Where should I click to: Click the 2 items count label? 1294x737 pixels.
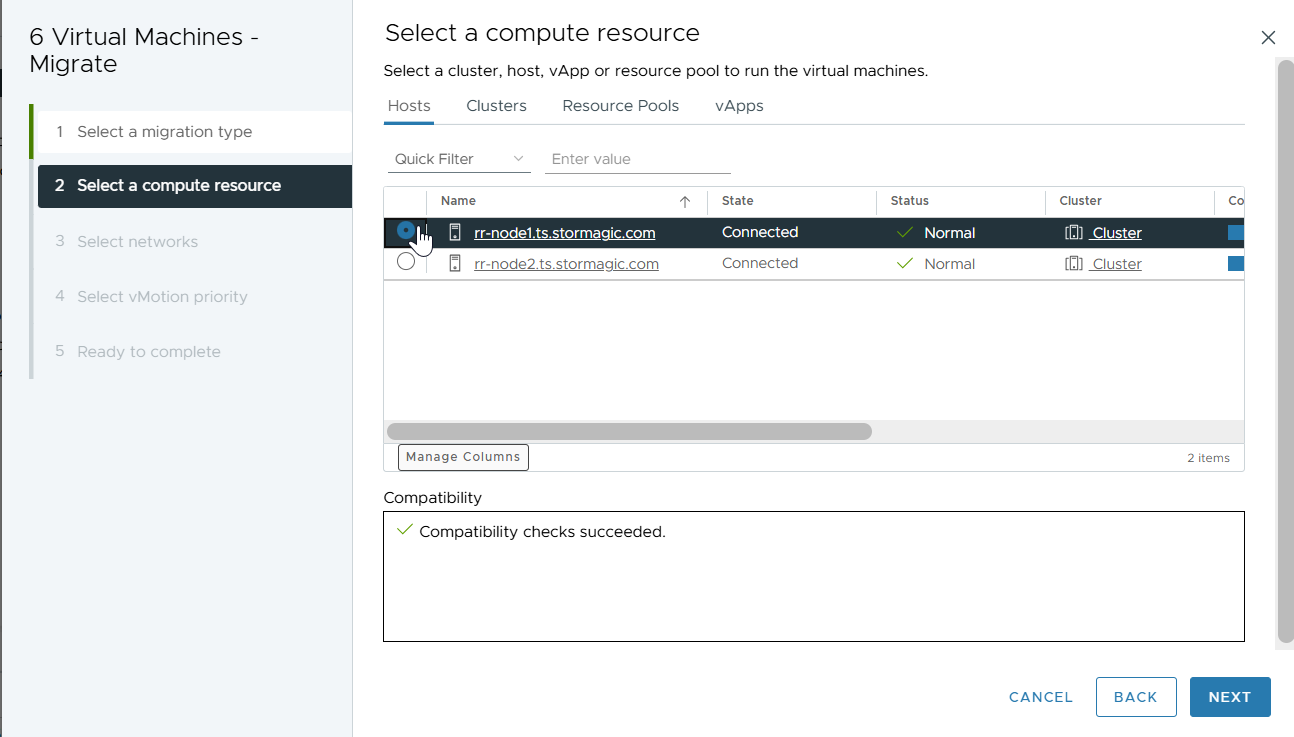[x=1208, y=458]
